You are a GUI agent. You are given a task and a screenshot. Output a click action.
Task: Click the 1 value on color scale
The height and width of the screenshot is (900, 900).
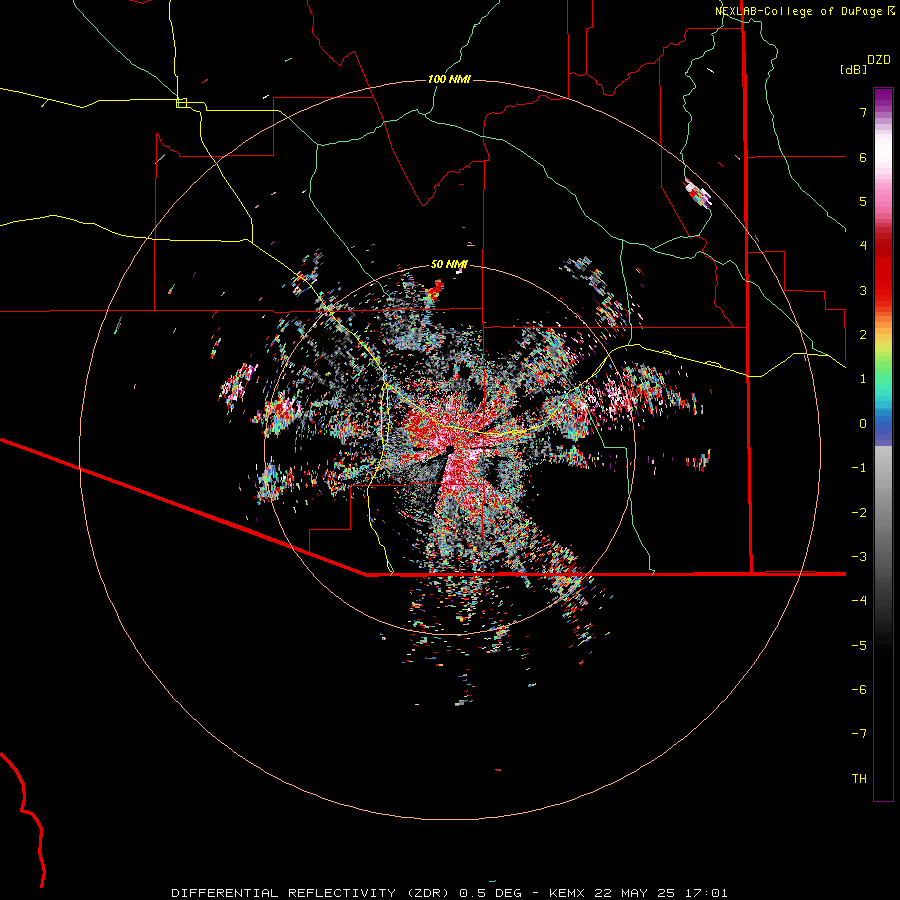863,378
